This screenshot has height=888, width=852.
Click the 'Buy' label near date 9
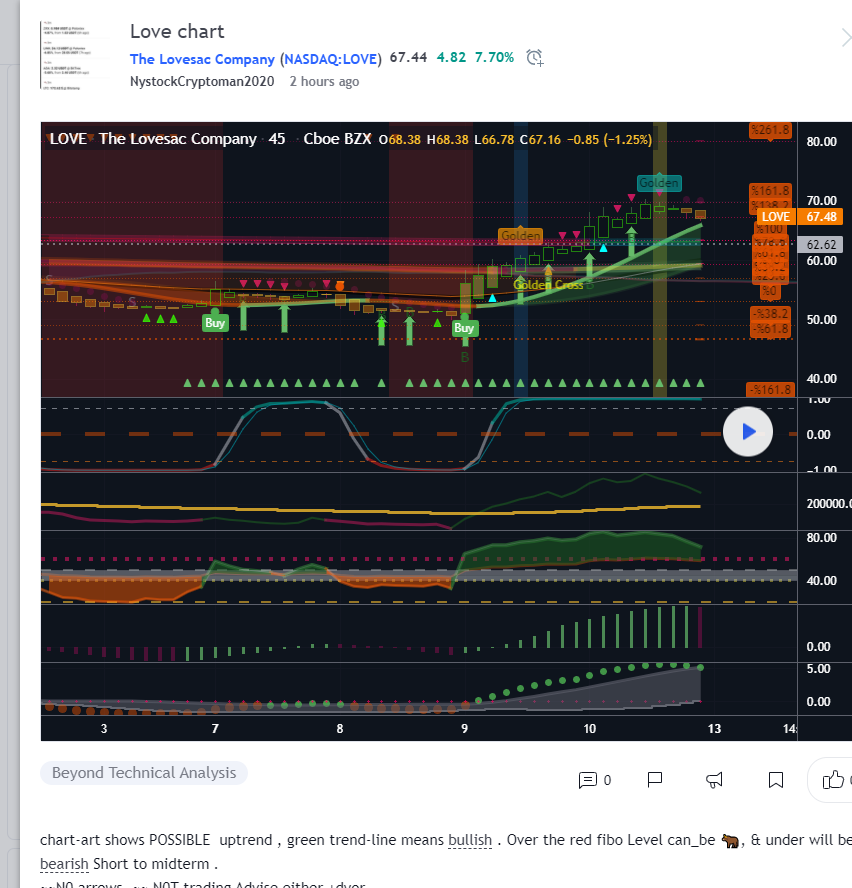click(x=464, y=328)
